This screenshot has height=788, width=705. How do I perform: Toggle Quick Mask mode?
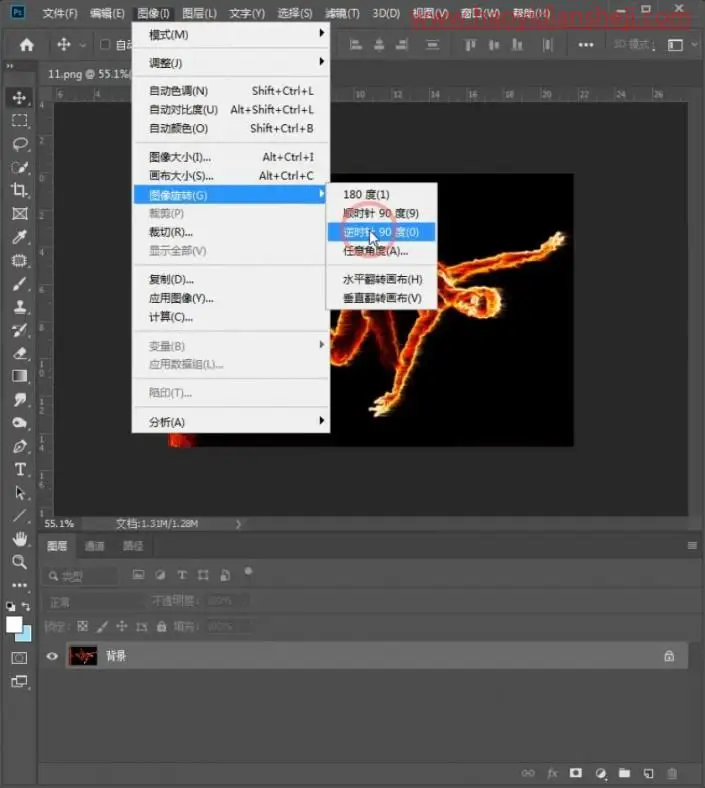19,658
